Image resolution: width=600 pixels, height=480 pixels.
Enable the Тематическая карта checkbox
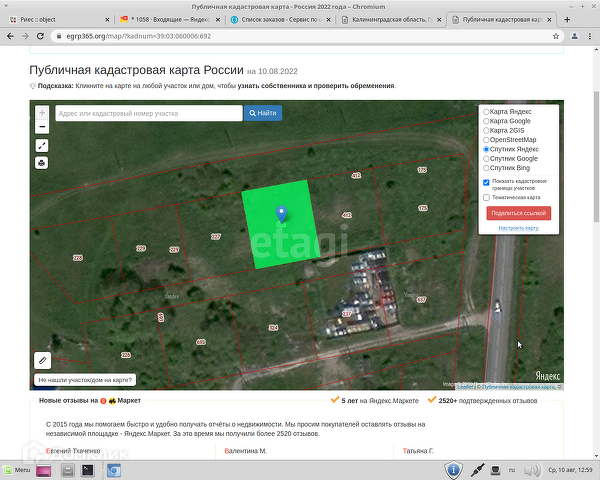tap(486, 197)
